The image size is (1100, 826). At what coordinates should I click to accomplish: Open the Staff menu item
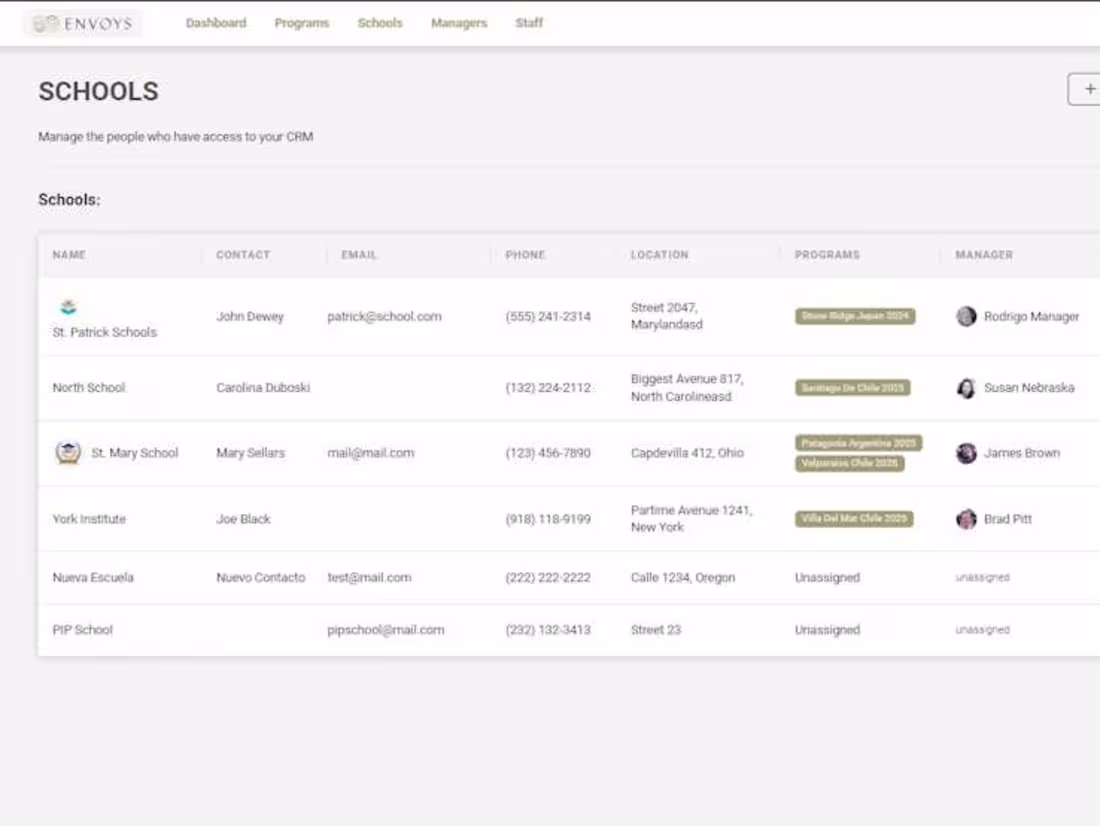click(x=528, y=23)
